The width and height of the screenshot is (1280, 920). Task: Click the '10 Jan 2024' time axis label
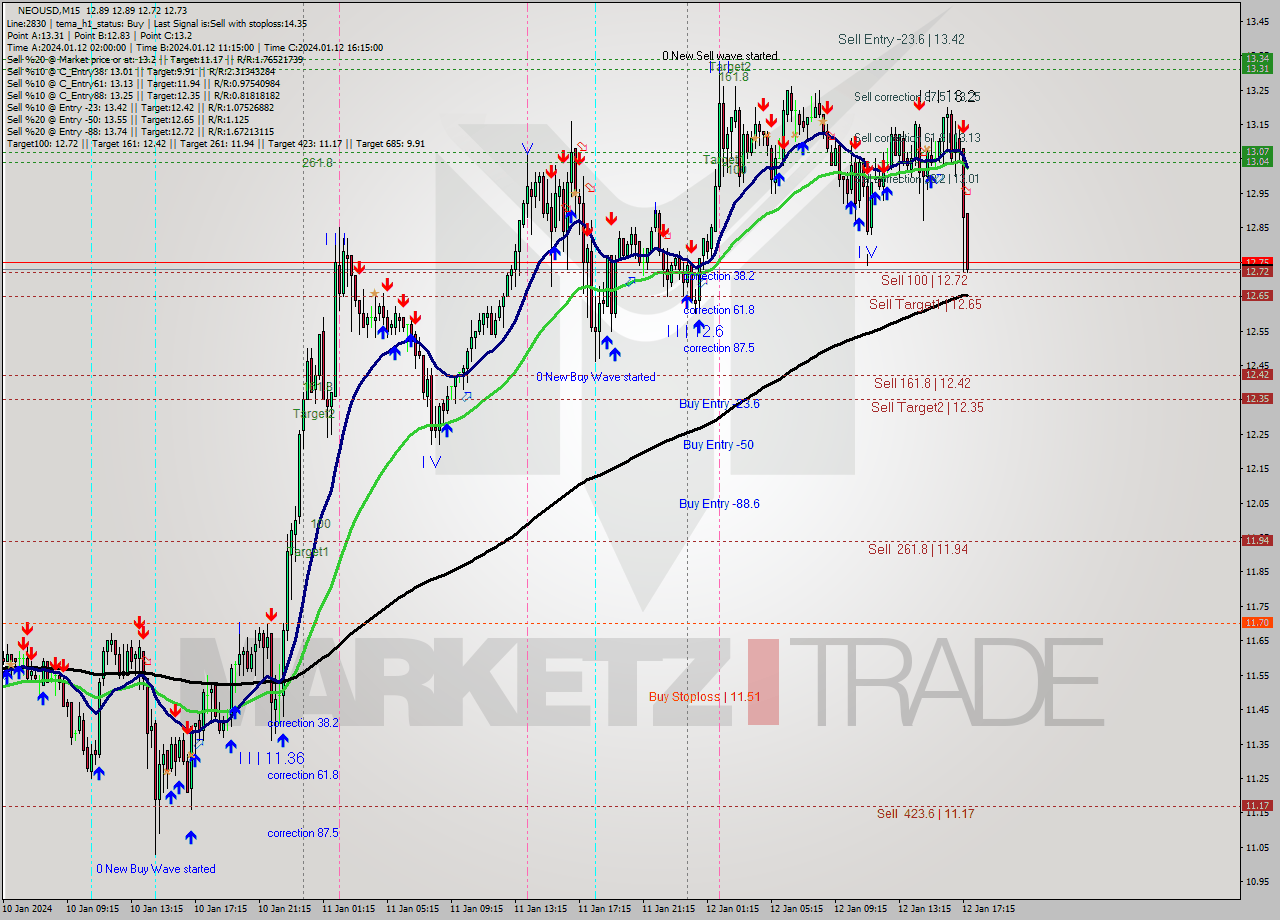coord(28,909)
